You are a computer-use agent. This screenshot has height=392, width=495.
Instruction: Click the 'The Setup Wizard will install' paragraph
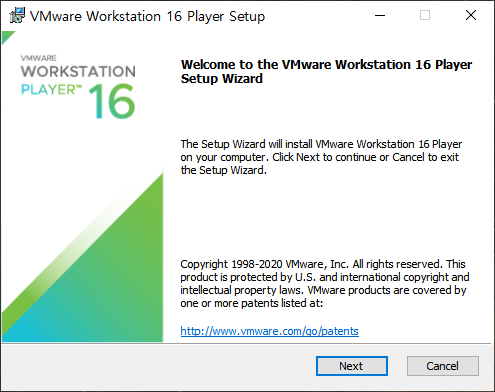click(321, 157)
